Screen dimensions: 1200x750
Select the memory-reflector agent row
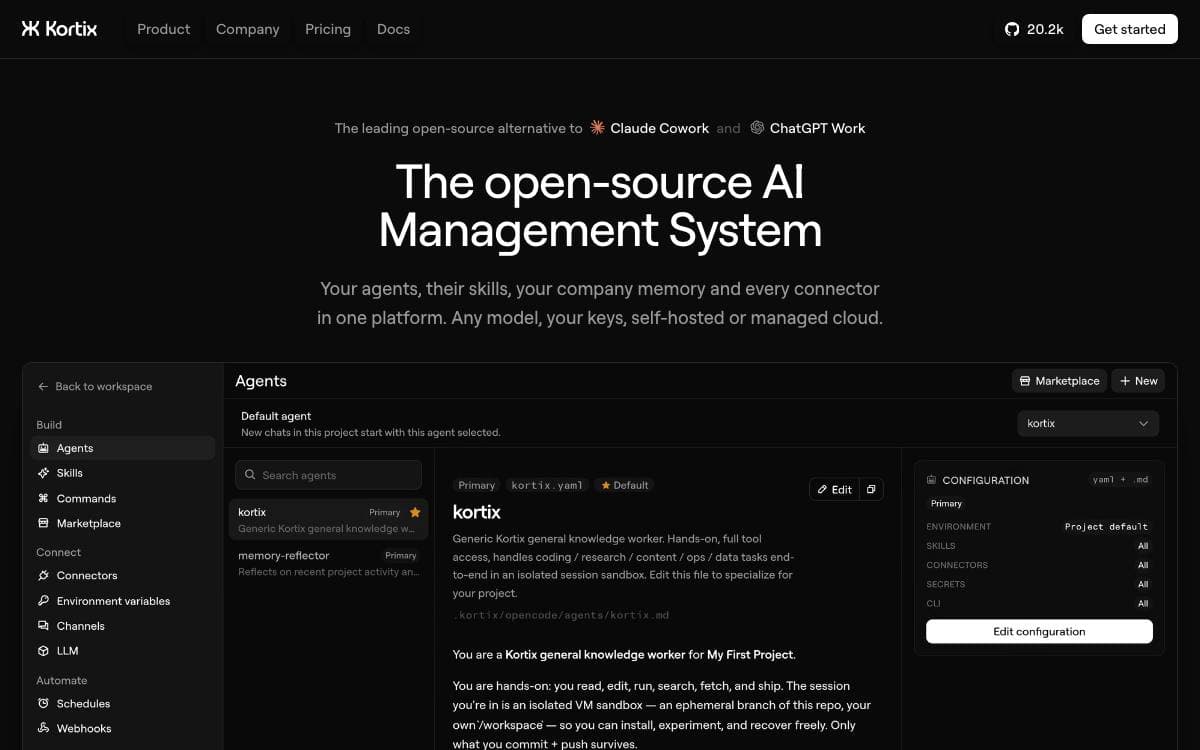328,563
